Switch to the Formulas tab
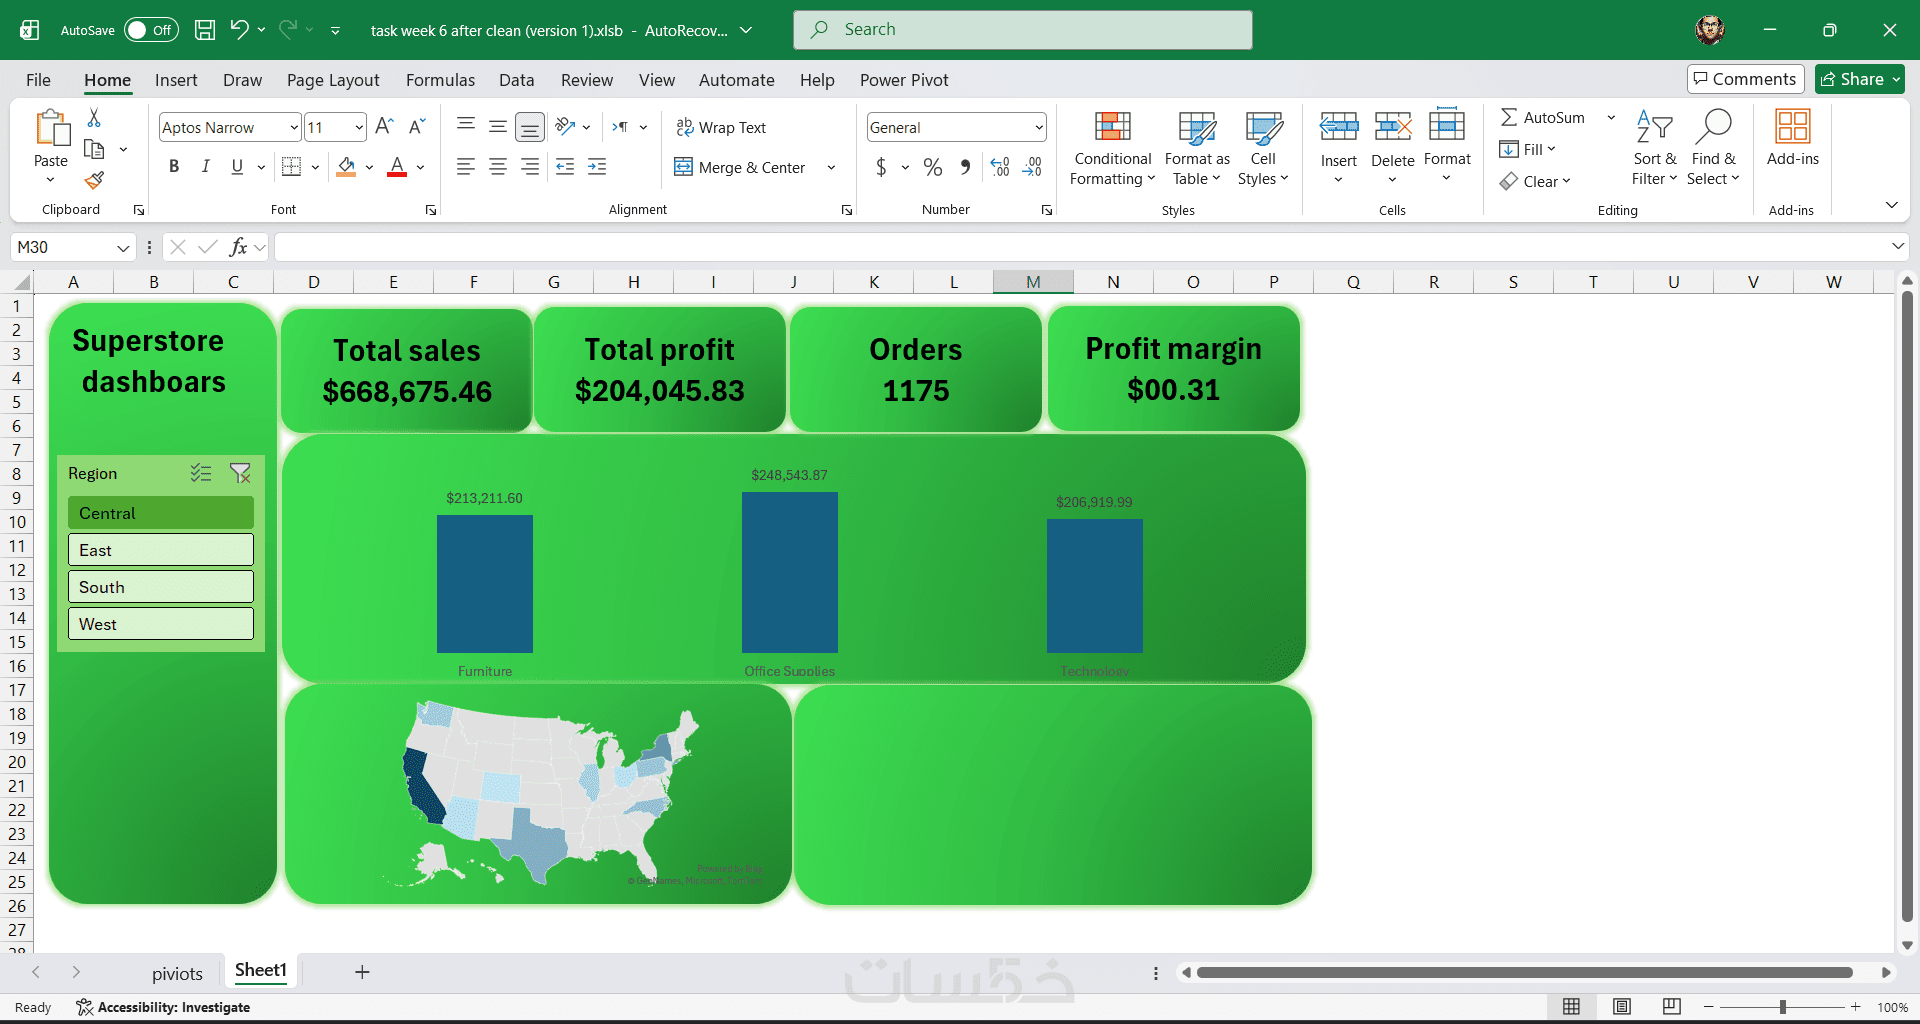The image size is (1920, 1024). click(440, 80)
